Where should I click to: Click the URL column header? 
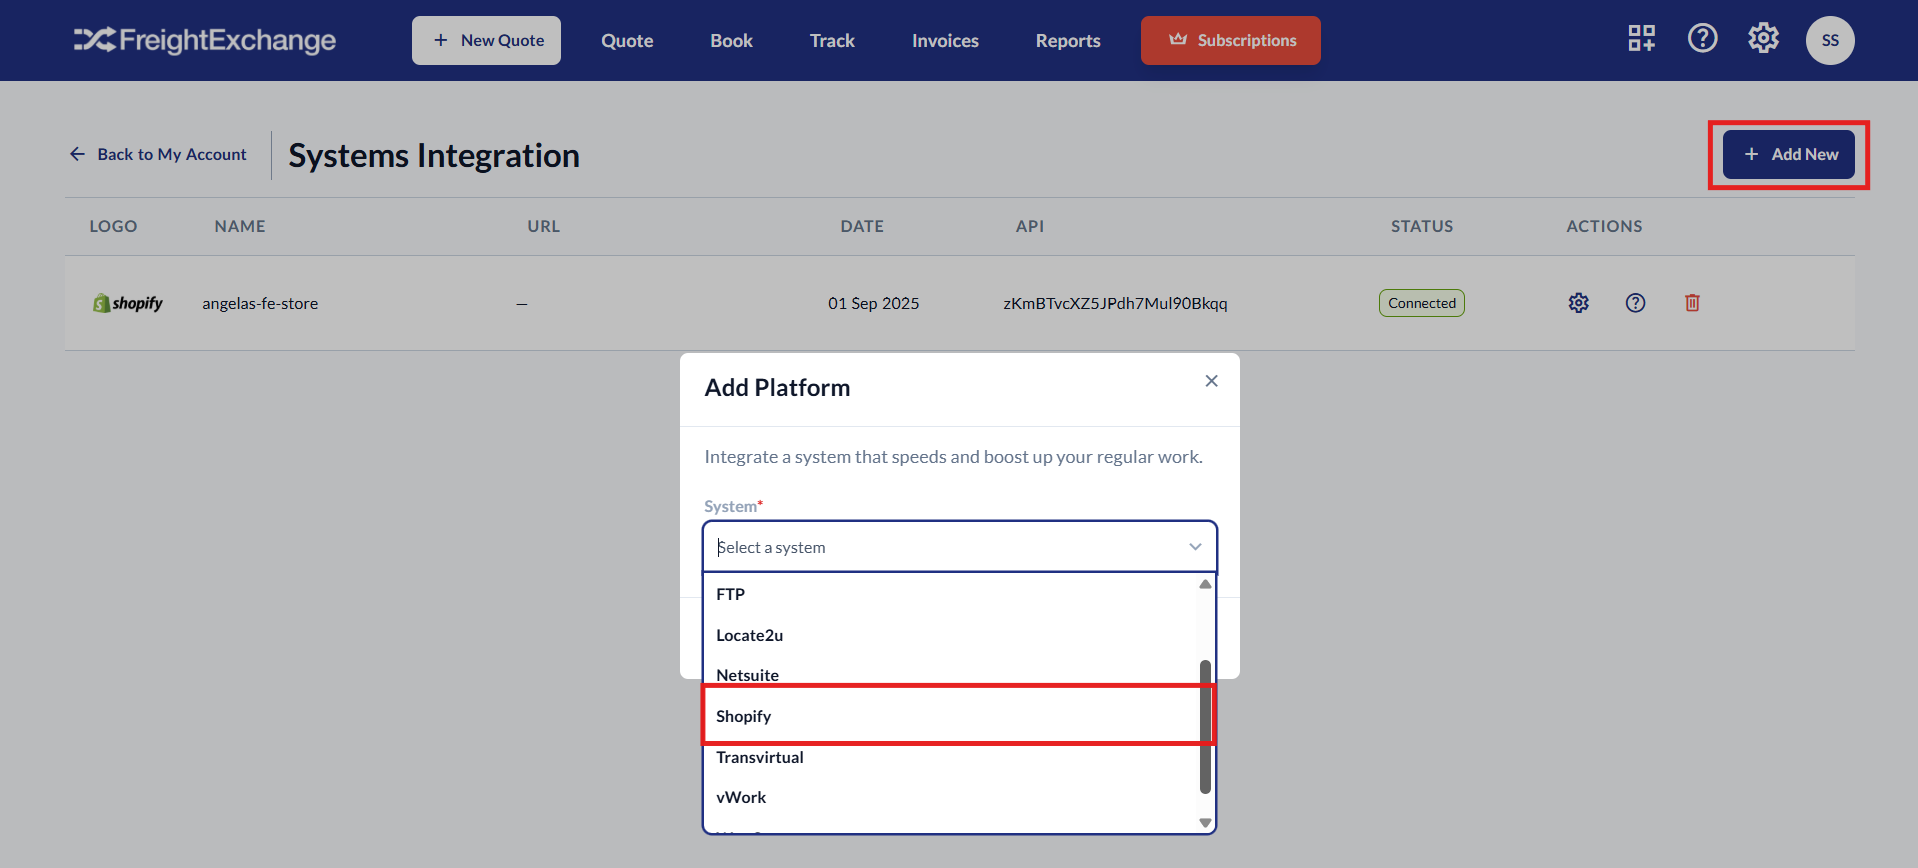click(x=544, y=226)
